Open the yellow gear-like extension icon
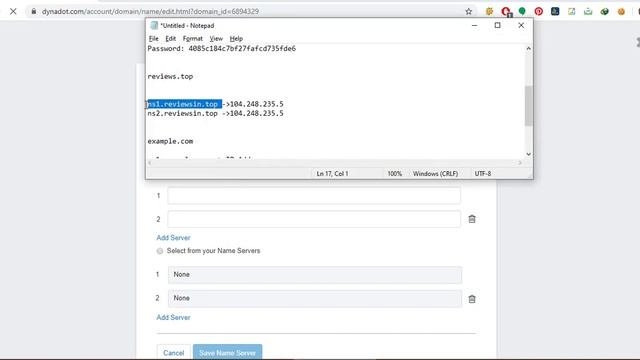Screen dimensions: 640x360 tap(489, 11)
